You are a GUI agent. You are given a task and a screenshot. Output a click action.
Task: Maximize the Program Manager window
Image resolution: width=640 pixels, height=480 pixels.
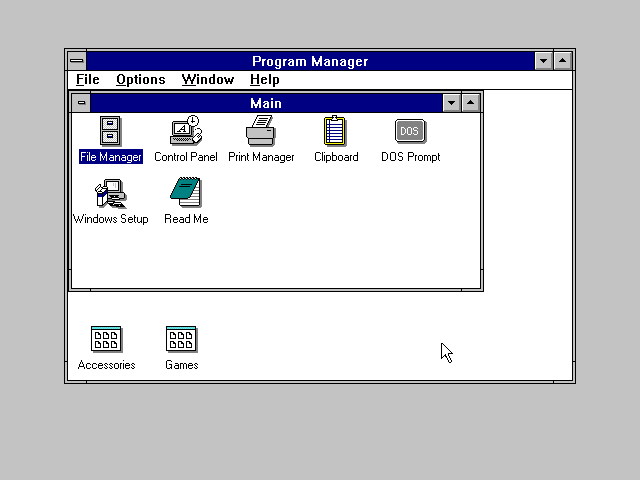point(562,61)
